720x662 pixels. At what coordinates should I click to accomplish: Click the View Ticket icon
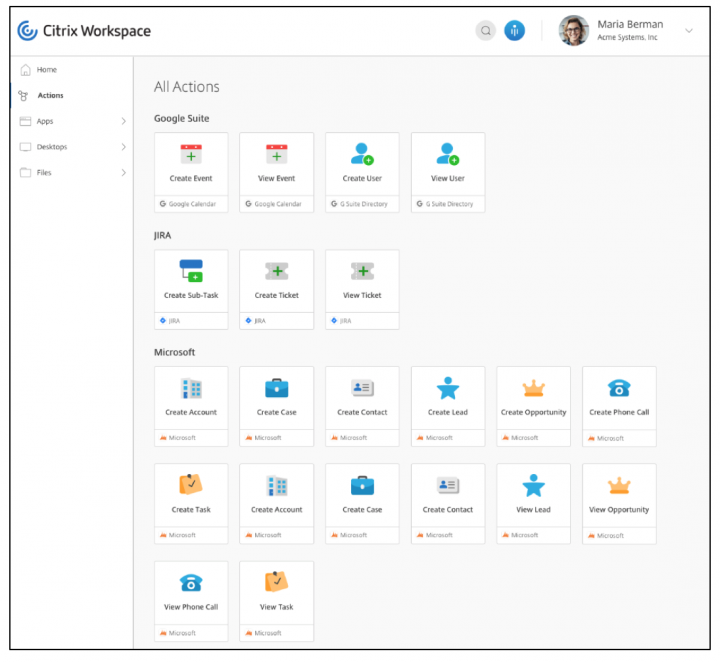click(x=362, y=271)
